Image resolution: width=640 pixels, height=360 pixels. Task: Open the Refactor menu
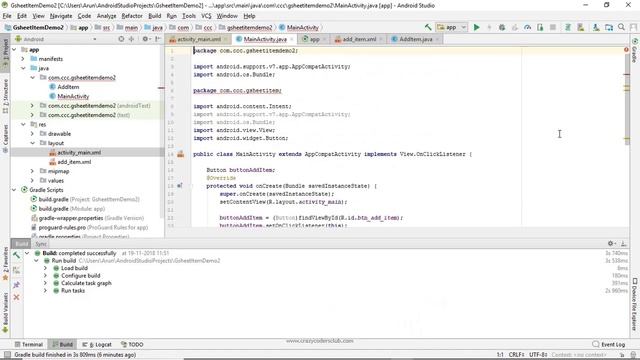pos(132,16)
